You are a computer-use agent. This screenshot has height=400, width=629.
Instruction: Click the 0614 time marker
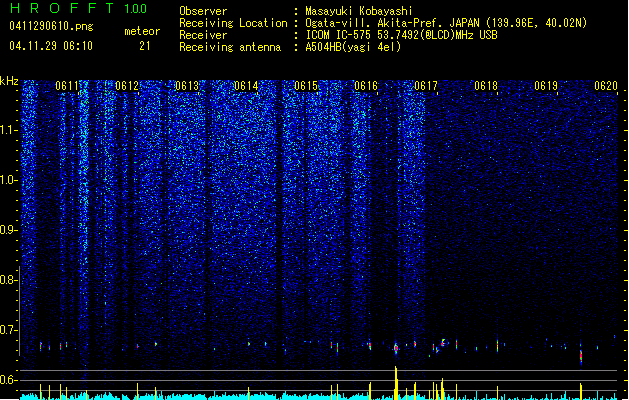coord(246,86)
